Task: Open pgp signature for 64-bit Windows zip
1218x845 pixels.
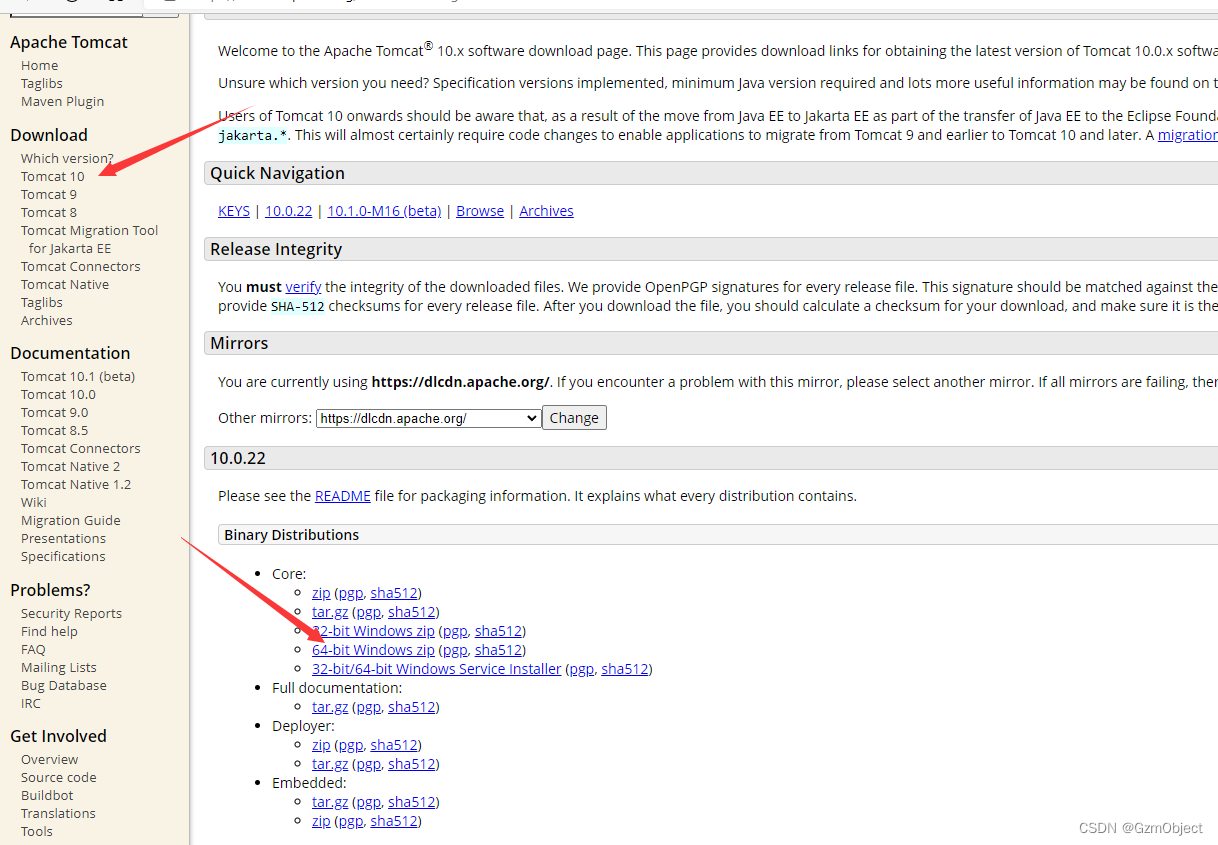Action: (455, 650)
